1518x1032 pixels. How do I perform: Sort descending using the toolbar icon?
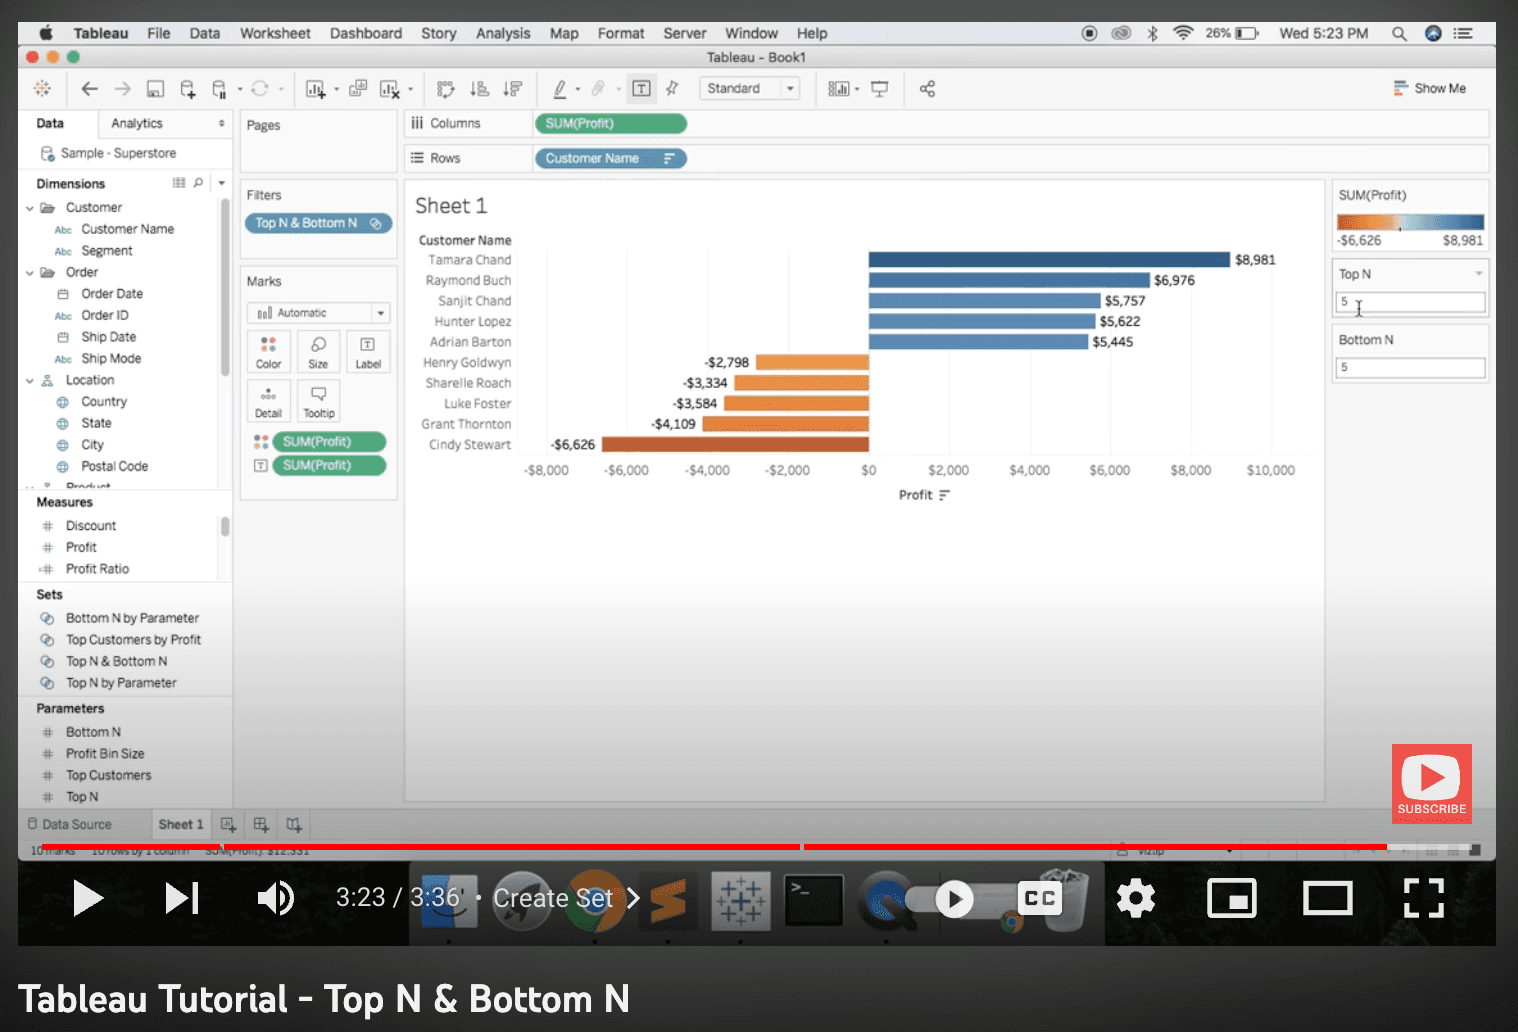click(x=513, y=89)
